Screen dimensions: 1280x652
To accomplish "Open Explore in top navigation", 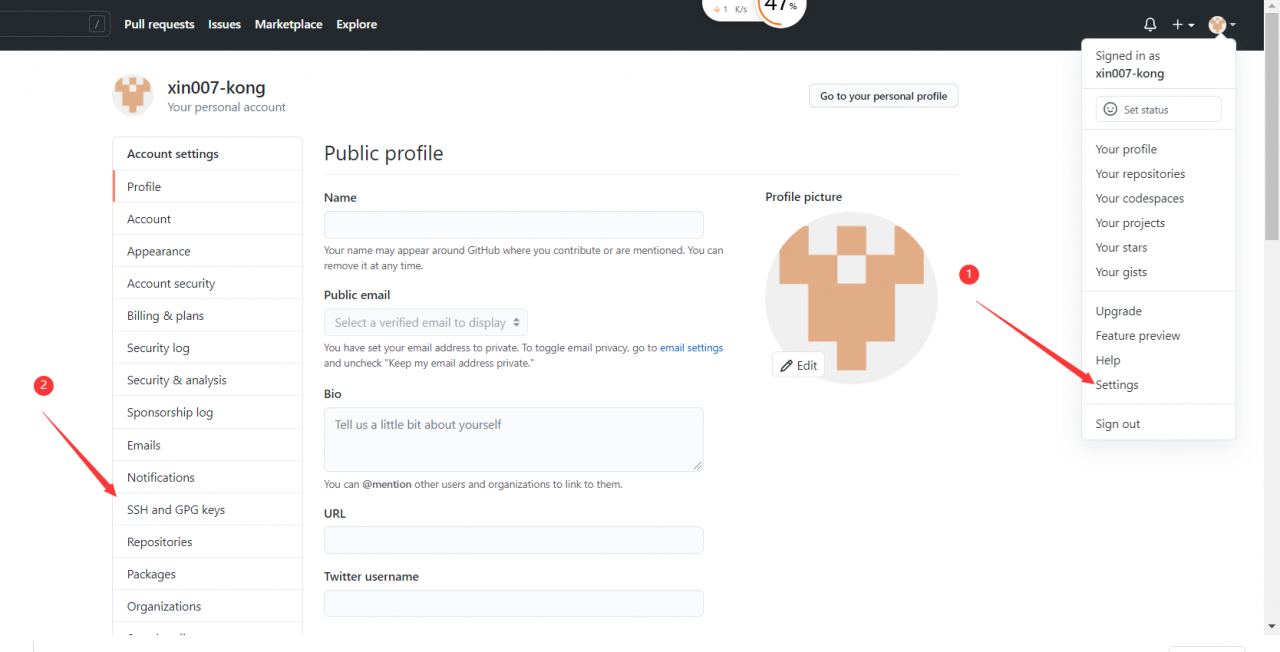I will point(357,24).
